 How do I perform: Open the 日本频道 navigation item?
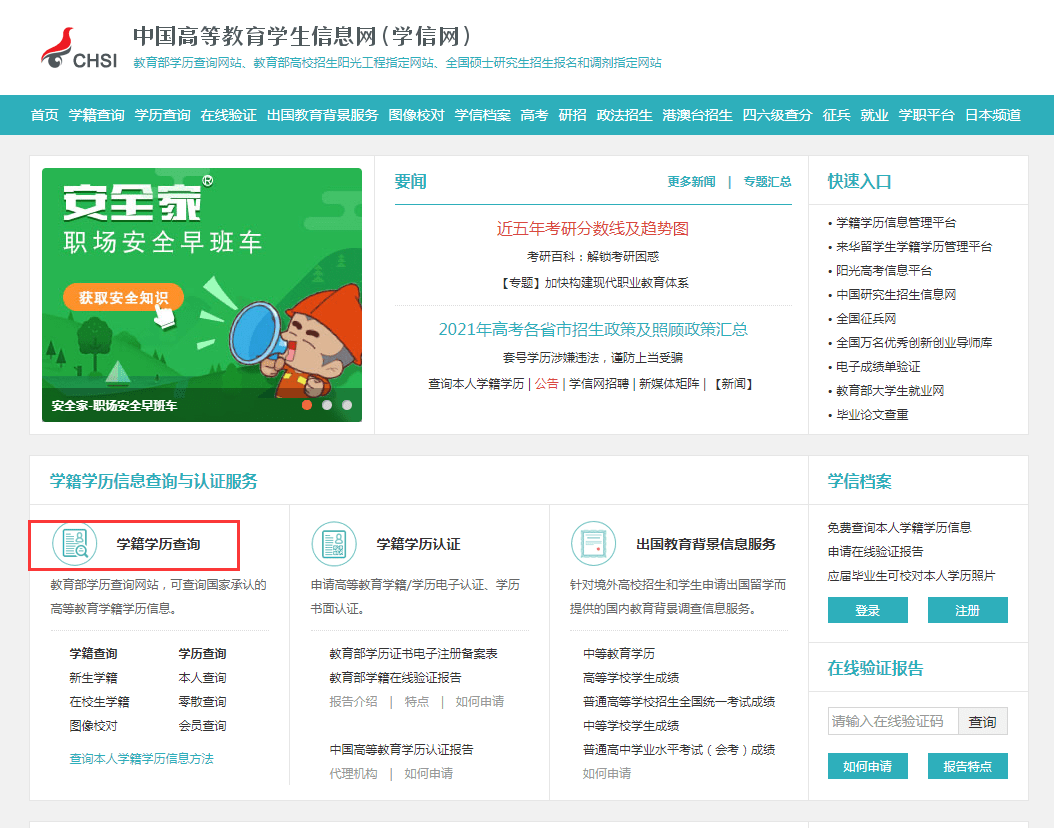tap(992, 115)
